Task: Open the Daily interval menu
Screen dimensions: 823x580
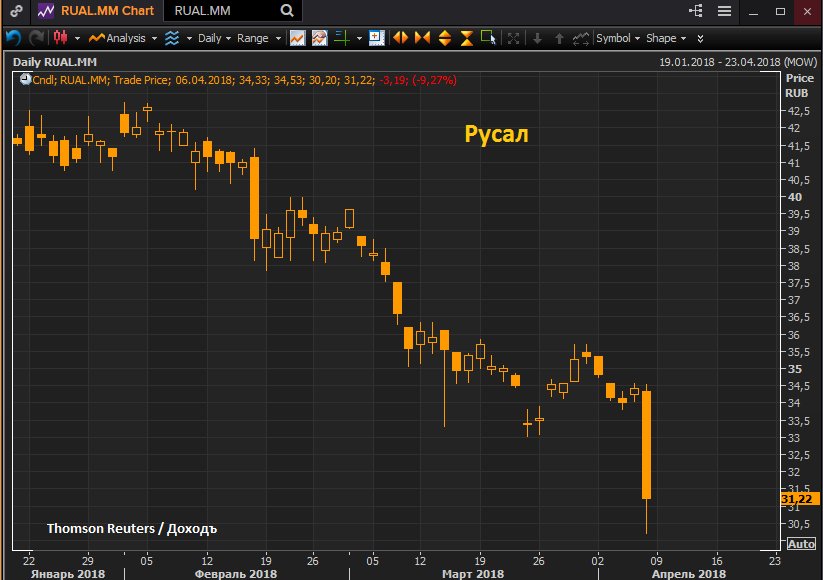Action: [209, 38]
